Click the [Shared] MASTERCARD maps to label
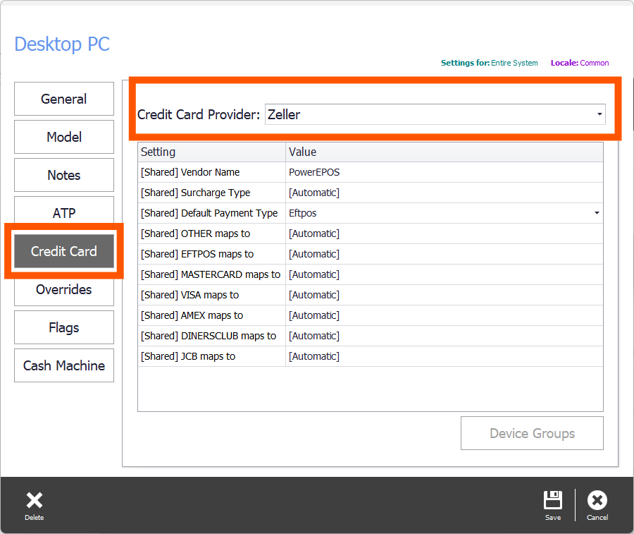Image resolution: width=634 pixels, height=534 pixels. click(210, 274)
